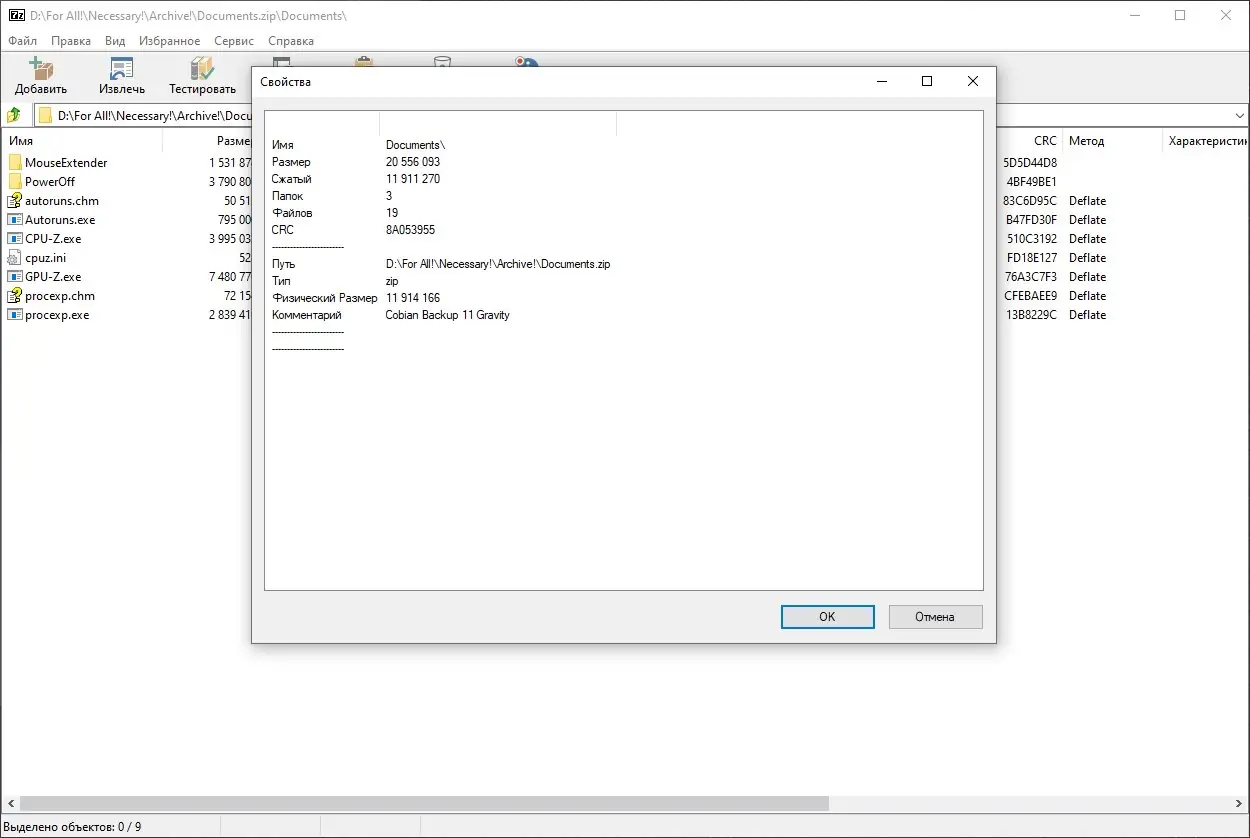
Task: Click CRC value 13B8229C
Action: point(1031,315)
